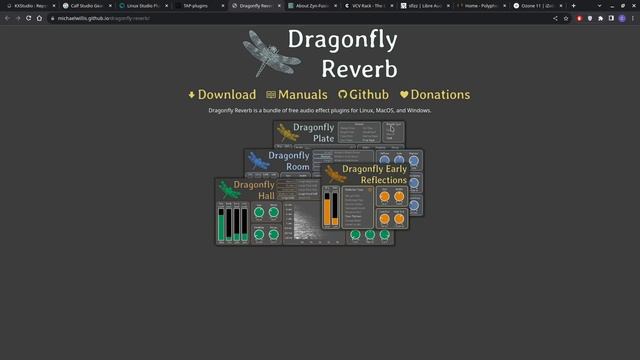Click the site lock security icon
Viewport: 640px width, 360px height.
click(52, 18)
